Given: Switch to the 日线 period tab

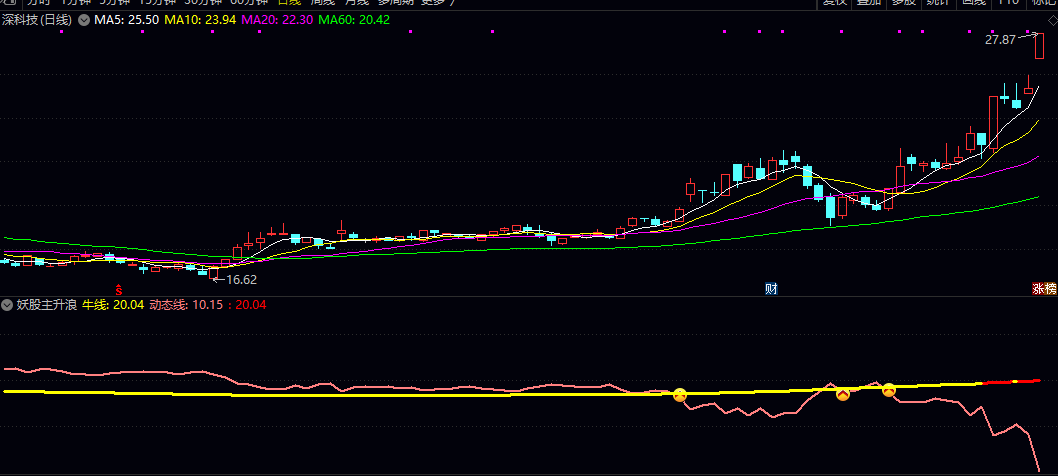Looking at the screenshot, I should (x=289, y=2).
